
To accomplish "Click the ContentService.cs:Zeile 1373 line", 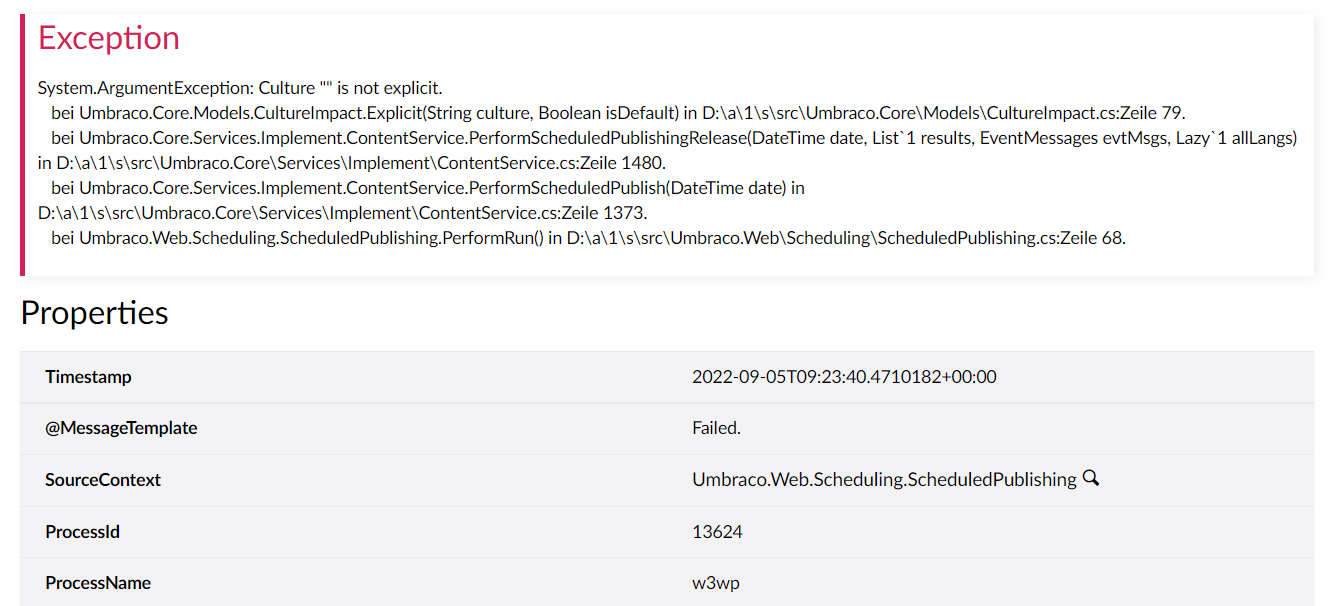I will point(343,213).
